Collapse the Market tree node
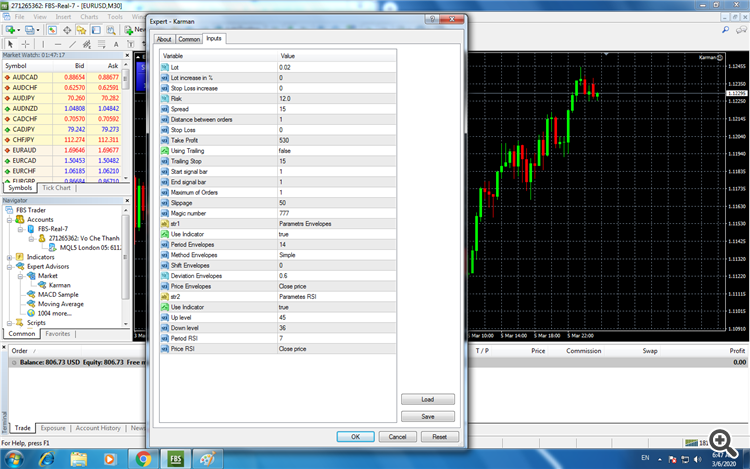This screenshot has width=750, height=469. point(20,276)
